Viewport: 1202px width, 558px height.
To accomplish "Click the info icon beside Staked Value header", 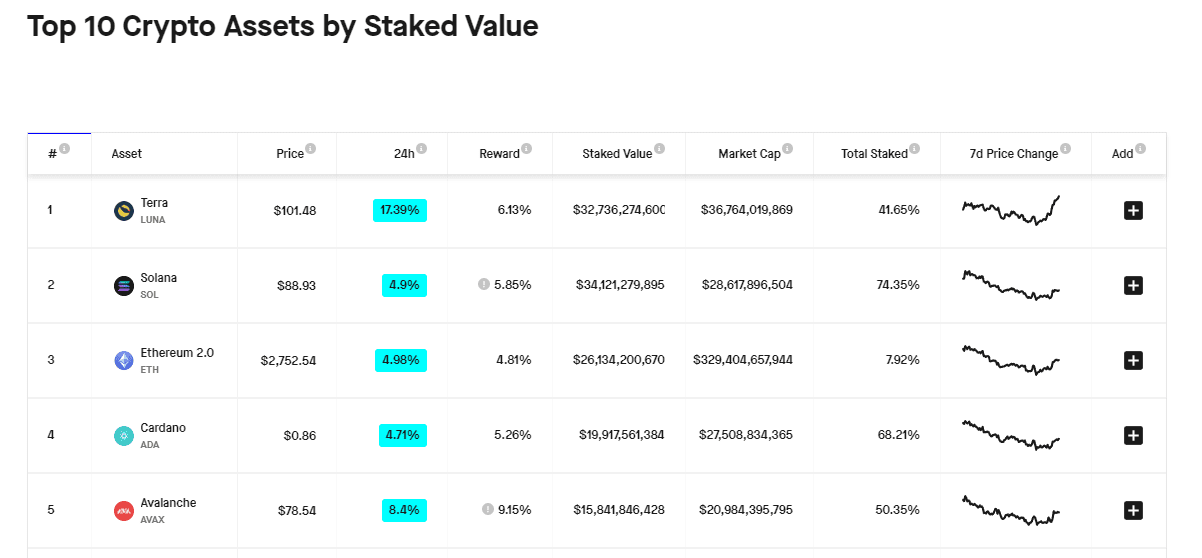I will [660, 149].
